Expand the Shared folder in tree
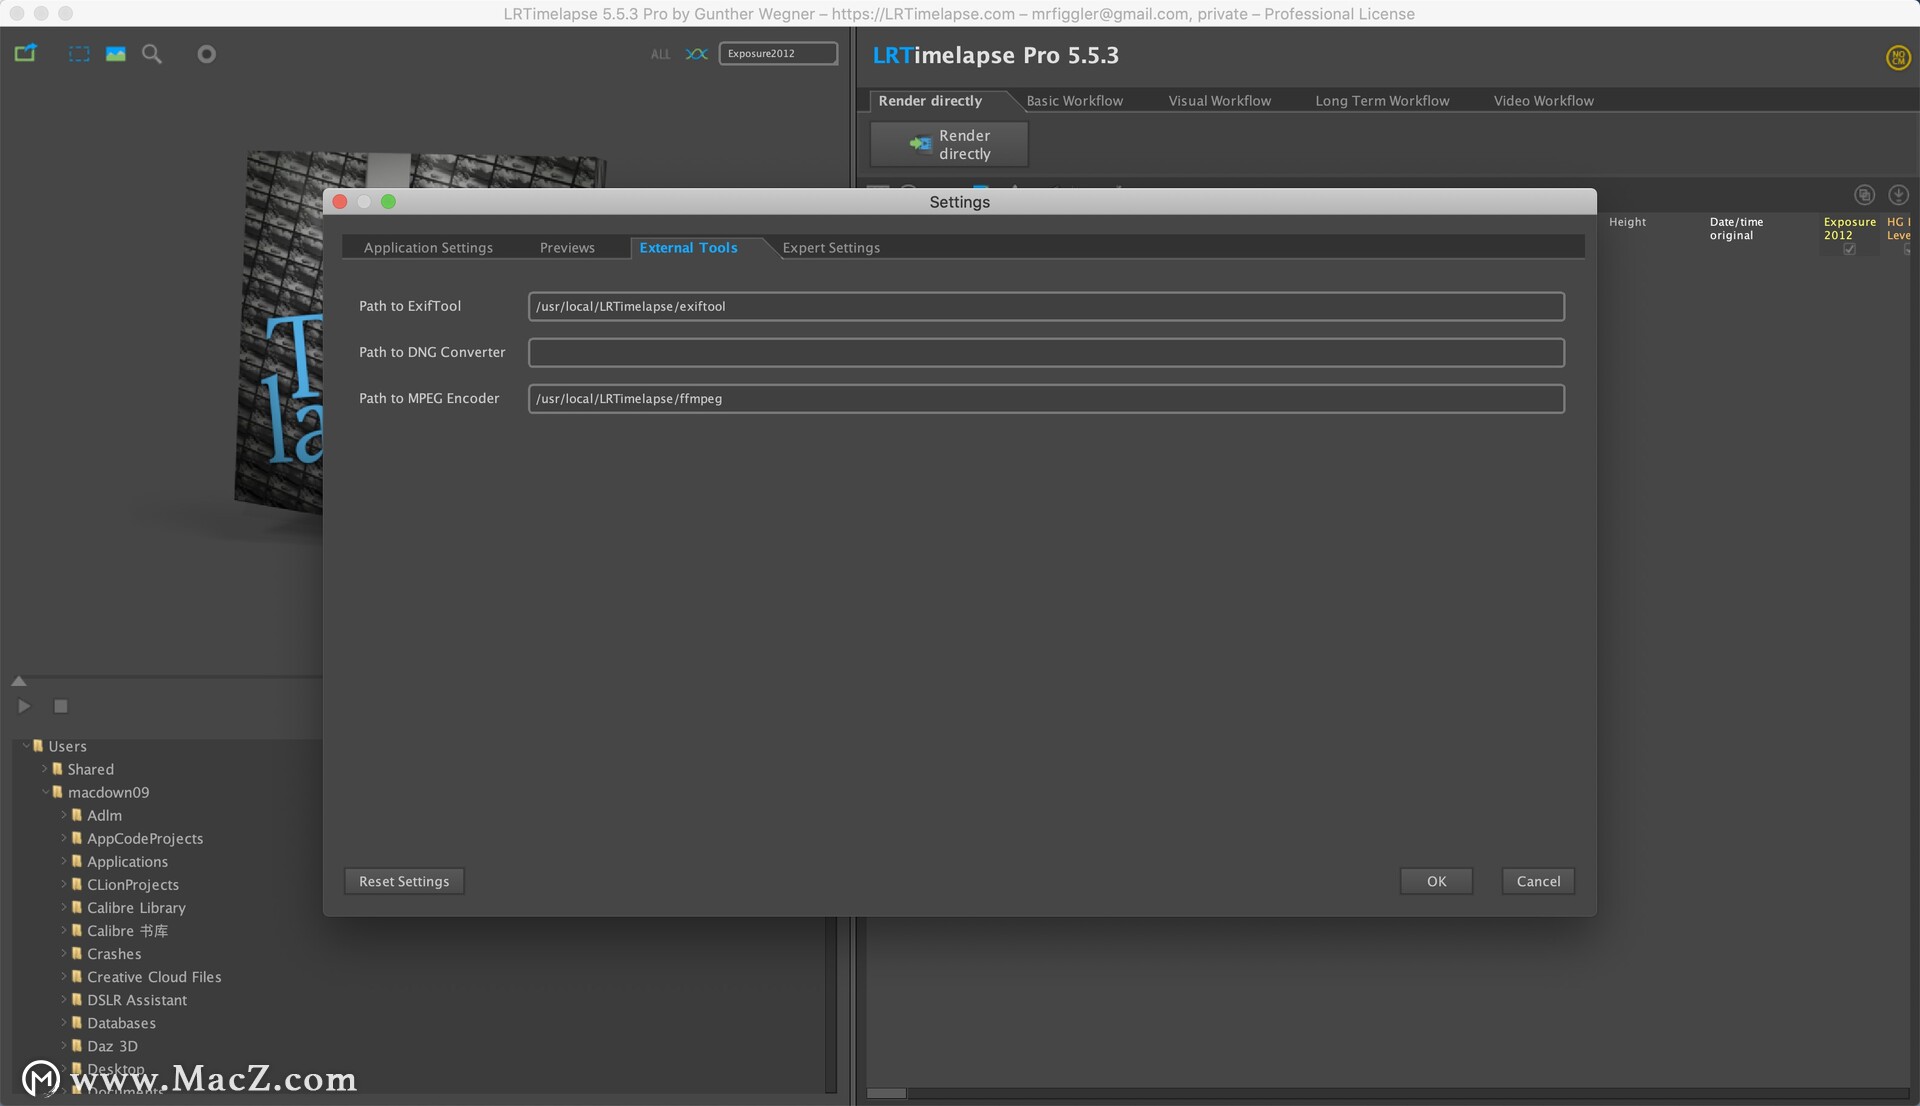 [45, 769]
